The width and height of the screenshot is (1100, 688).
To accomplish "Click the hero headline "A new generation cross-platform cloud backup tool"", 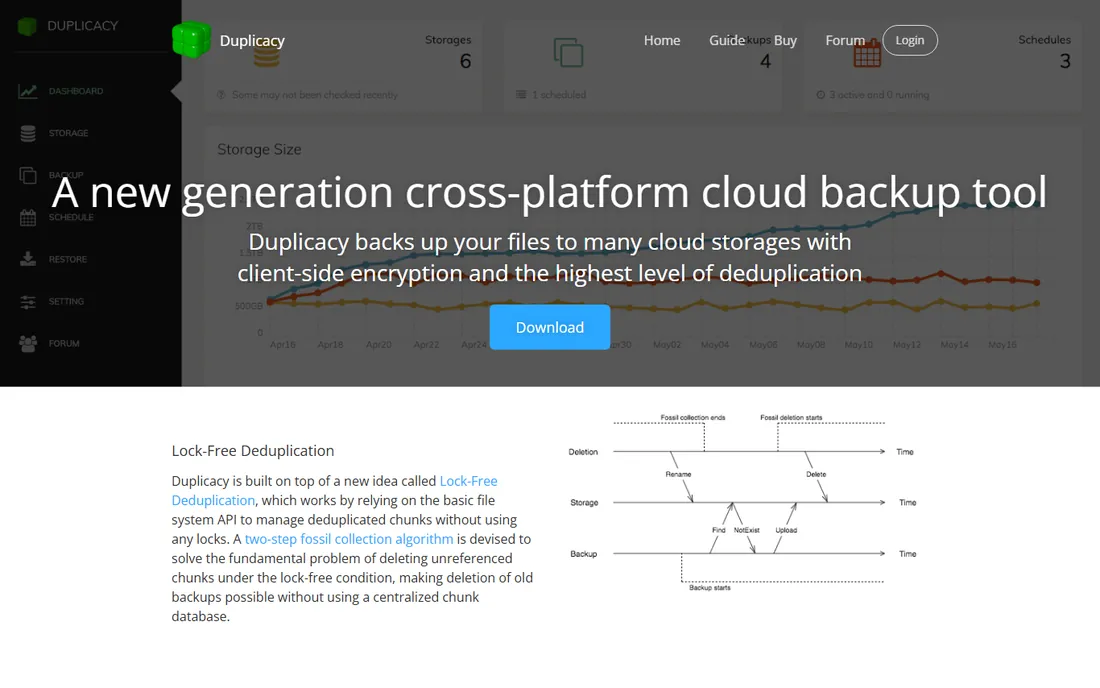I will point(549,192).
